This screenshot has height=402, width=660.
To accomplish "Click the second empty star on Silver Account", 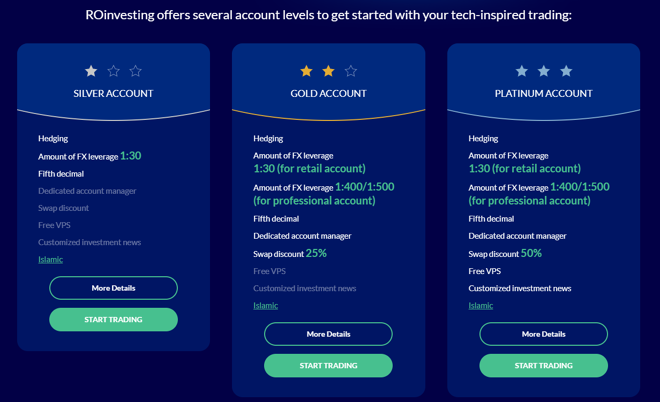I will coord(113,71).
